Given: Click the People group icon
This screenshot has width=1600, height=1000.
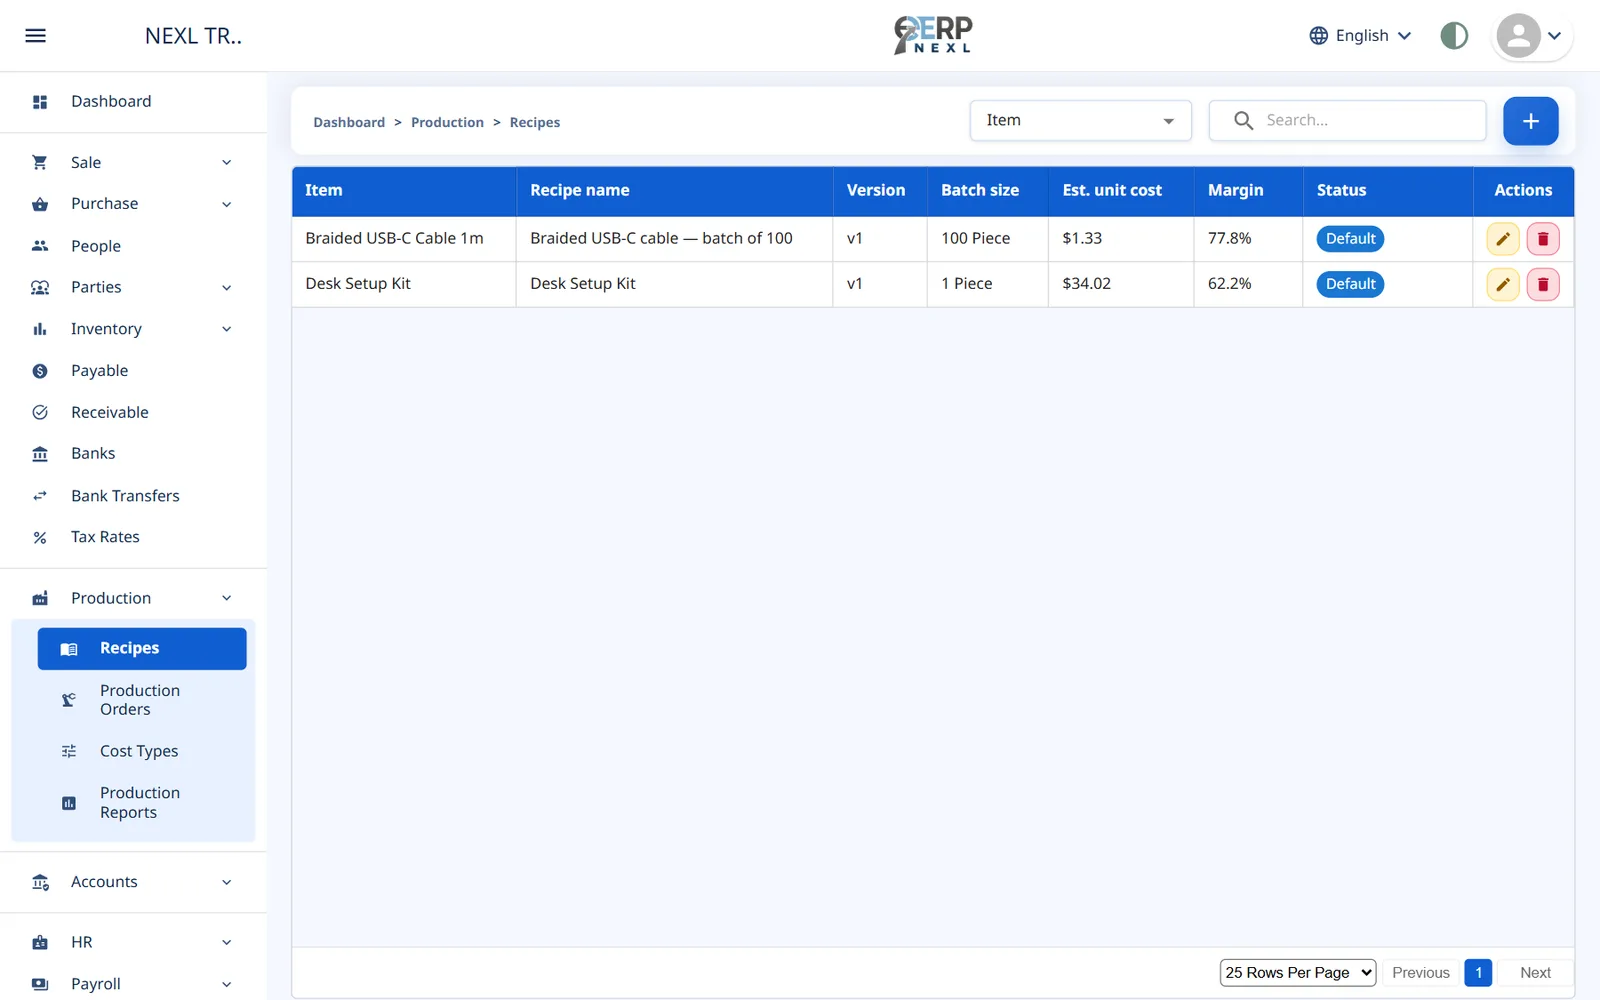Looking at the screenshot, I should (x=40, y=246).
